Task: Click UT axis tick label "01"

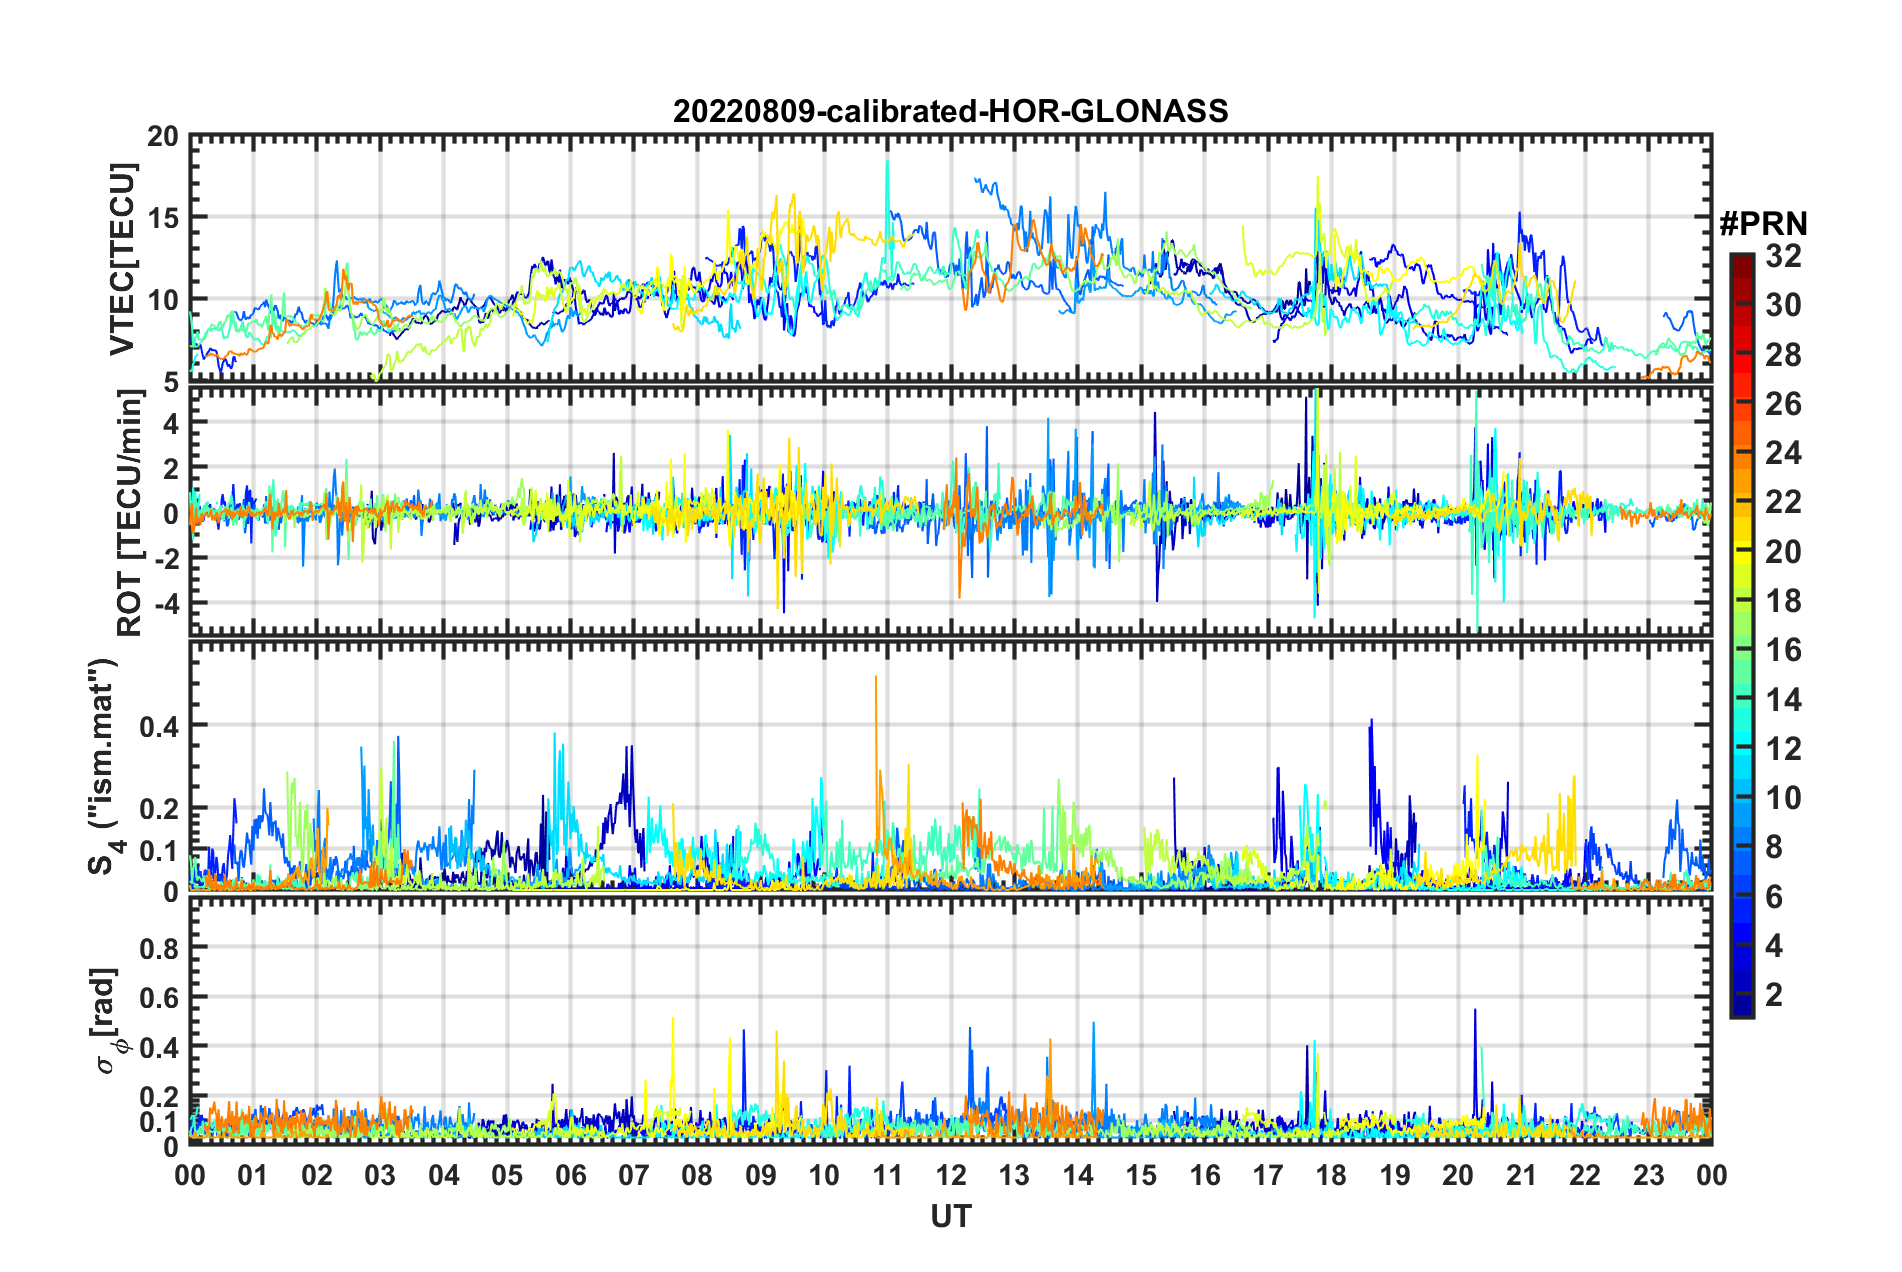Action: pos(253,1175)
